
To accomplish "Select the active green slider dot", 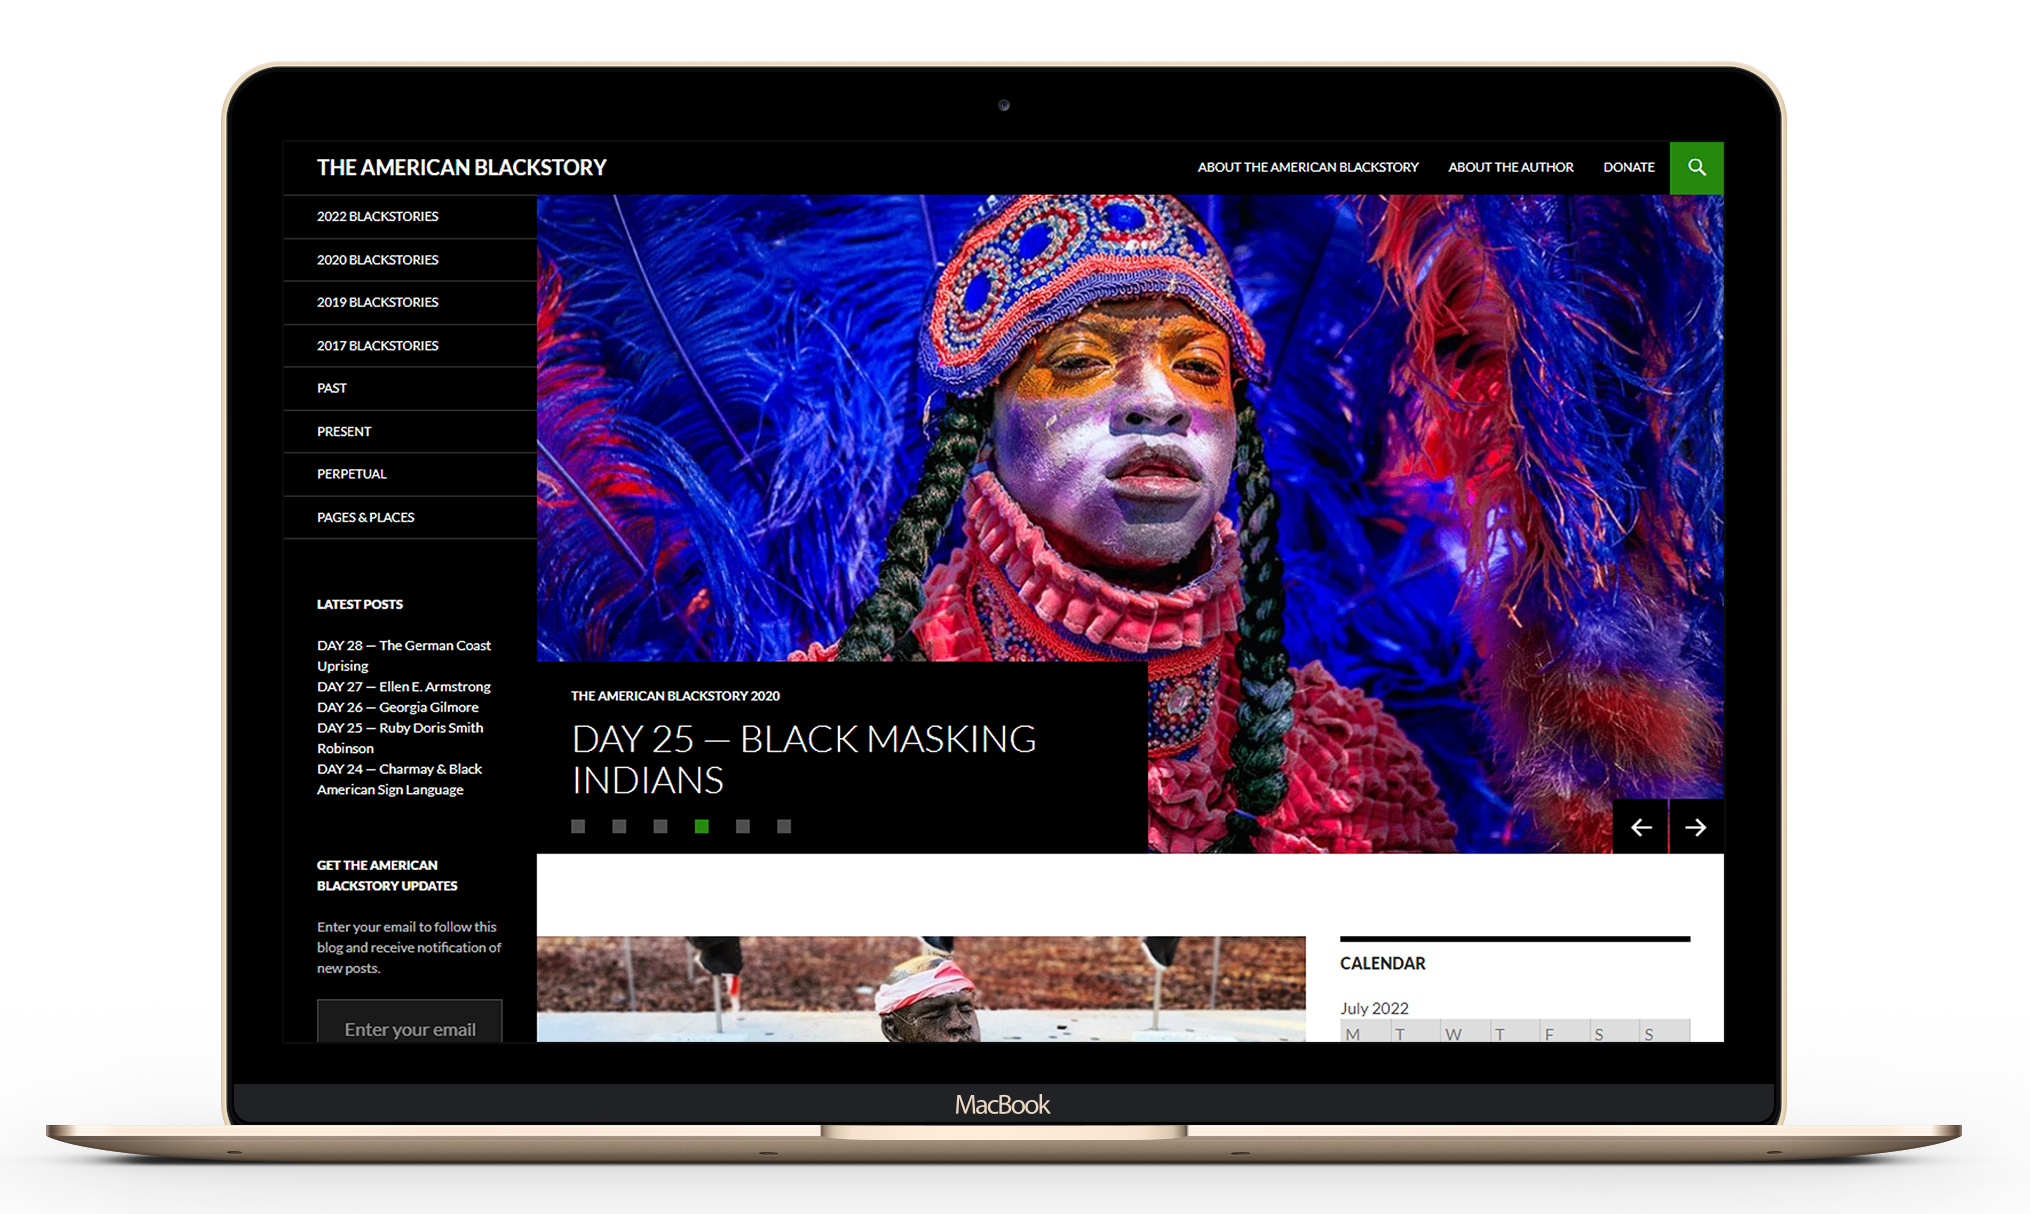I will click(x=702, y=826).
